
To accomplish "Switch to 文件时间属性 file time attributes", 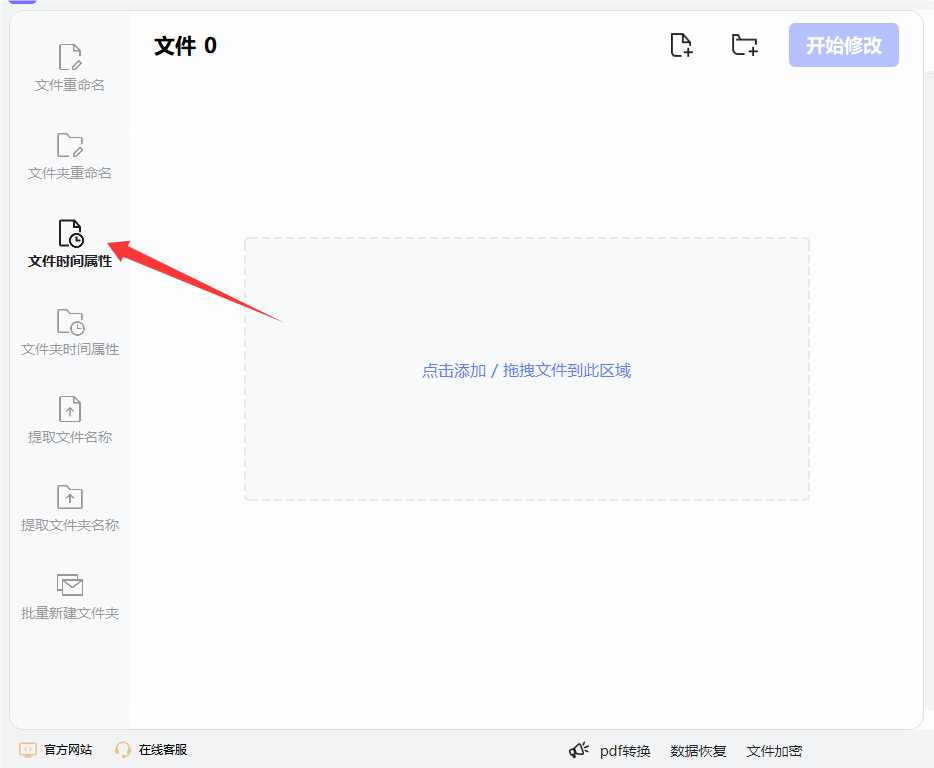I will tap(70, 244).
